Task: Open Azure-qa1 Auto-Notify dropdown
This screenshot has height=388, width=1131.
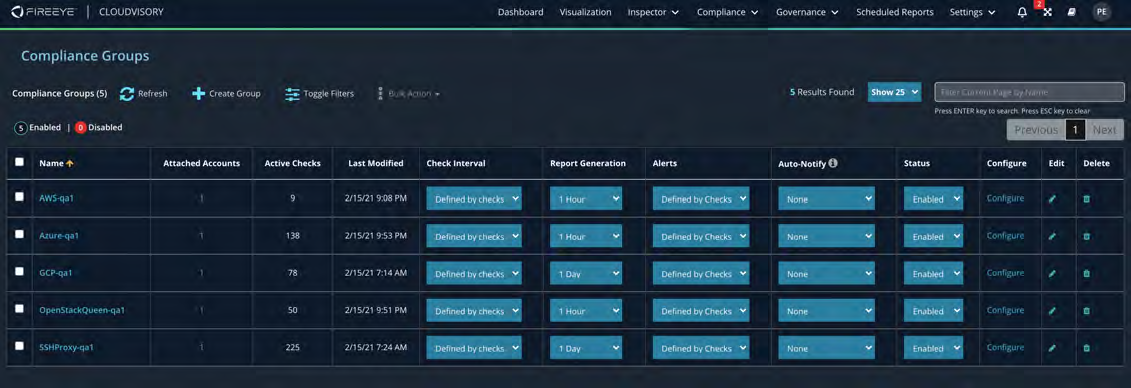Action: (x=826, y=237)
